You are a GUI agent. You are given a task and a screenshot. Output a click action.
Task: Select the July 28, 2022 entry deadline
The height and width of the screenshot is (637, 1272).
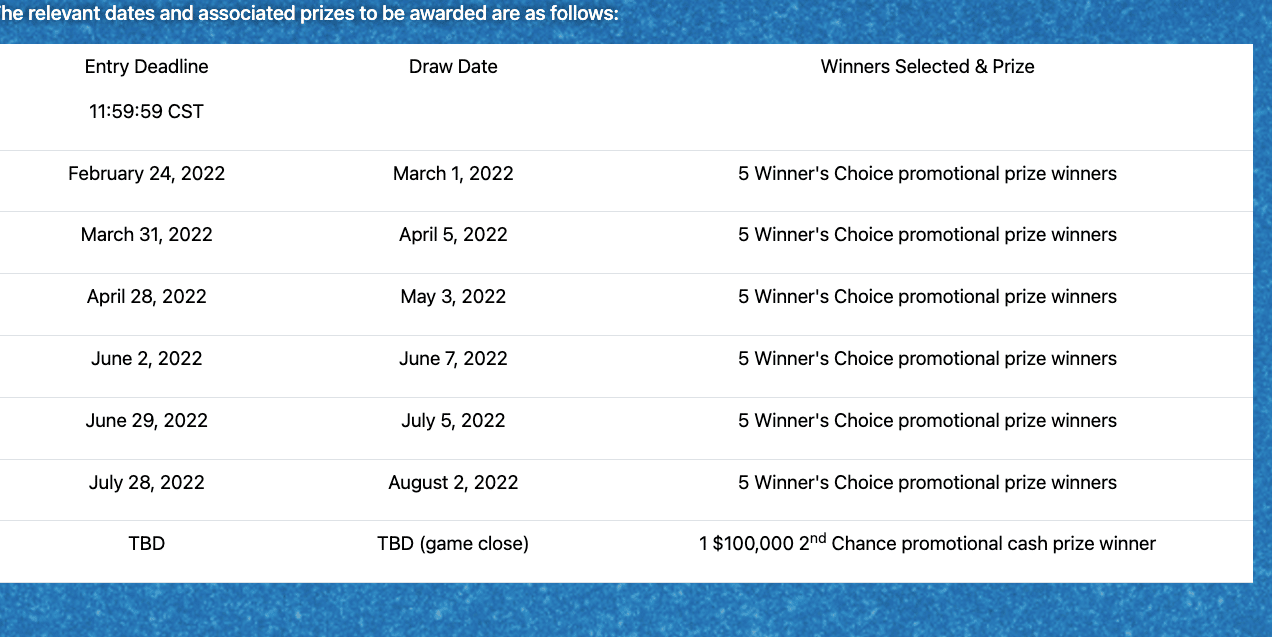click(x=146, y=483)
